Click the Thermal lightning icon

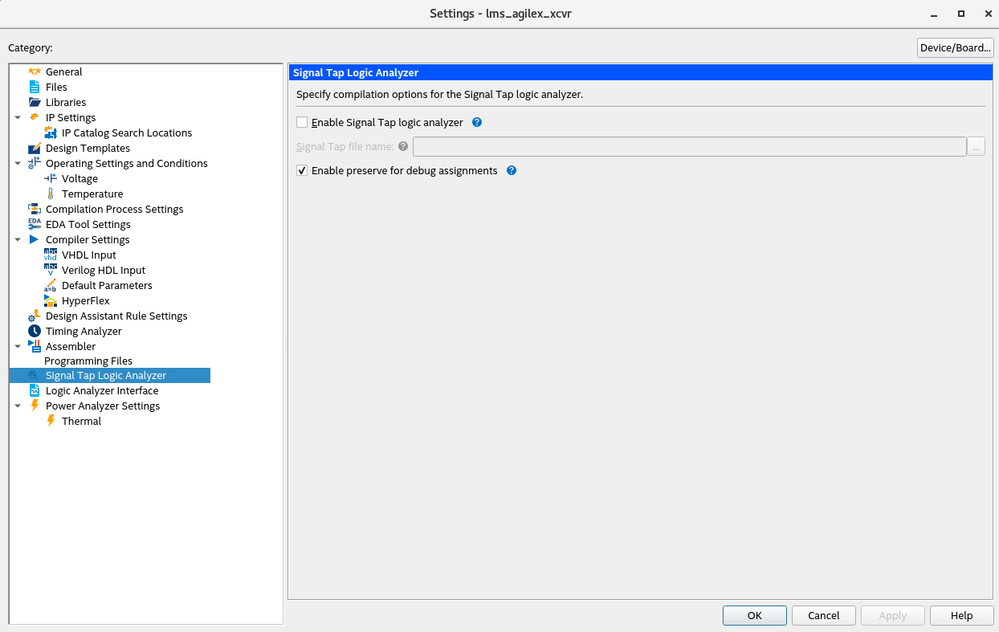coord(50,421)
